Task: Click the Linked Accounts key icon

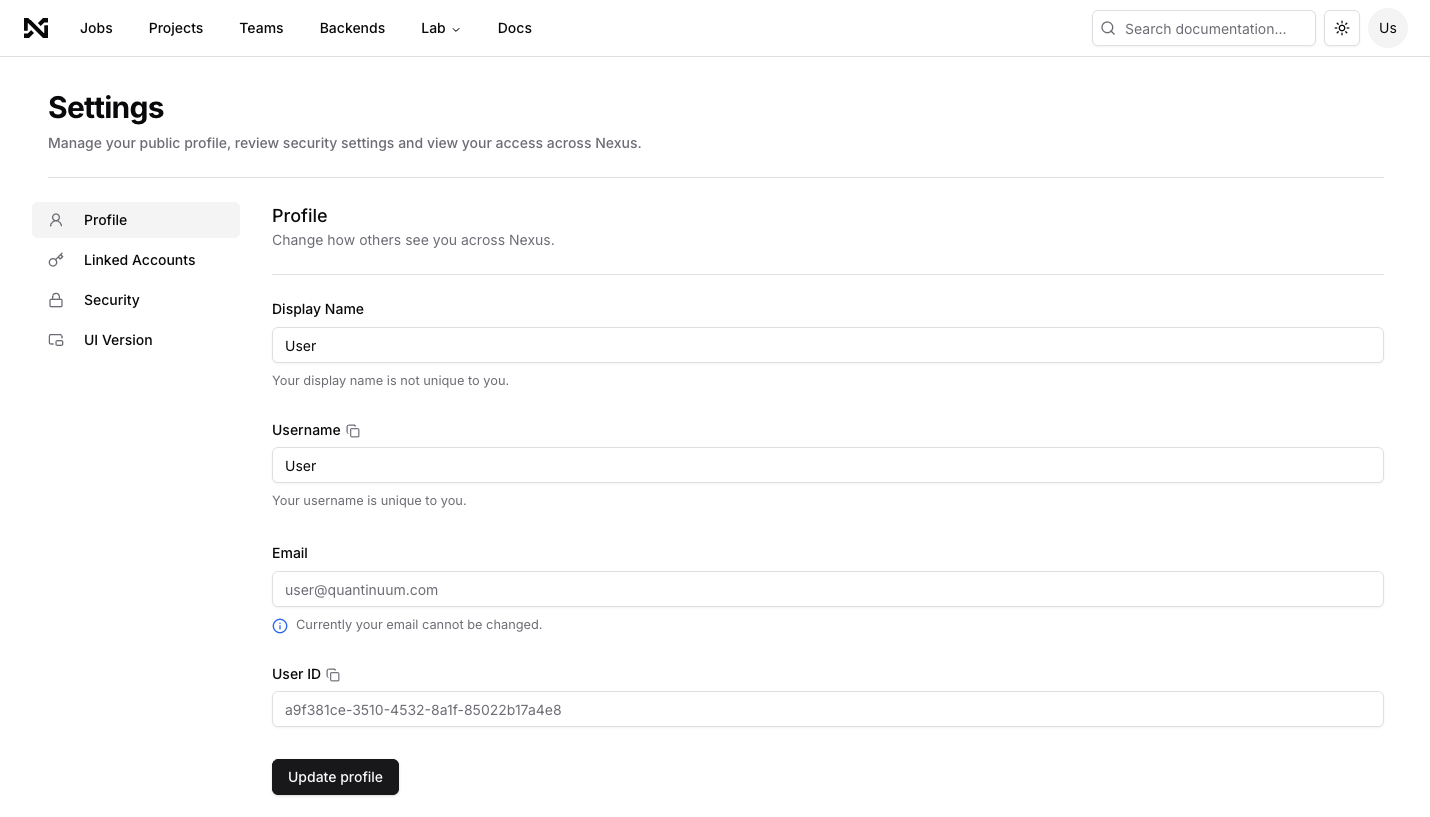Action: click(55, 260)
